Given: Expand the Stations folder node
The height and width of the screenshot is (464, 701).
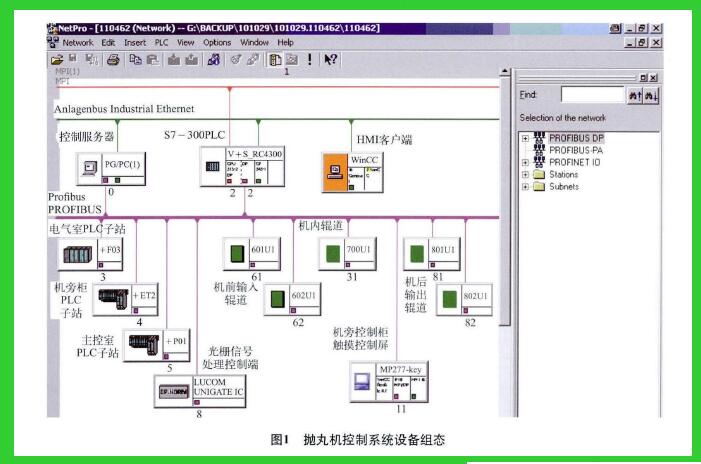Looking at the screenshot, I should pyautogui.click(x=525, y=175).
